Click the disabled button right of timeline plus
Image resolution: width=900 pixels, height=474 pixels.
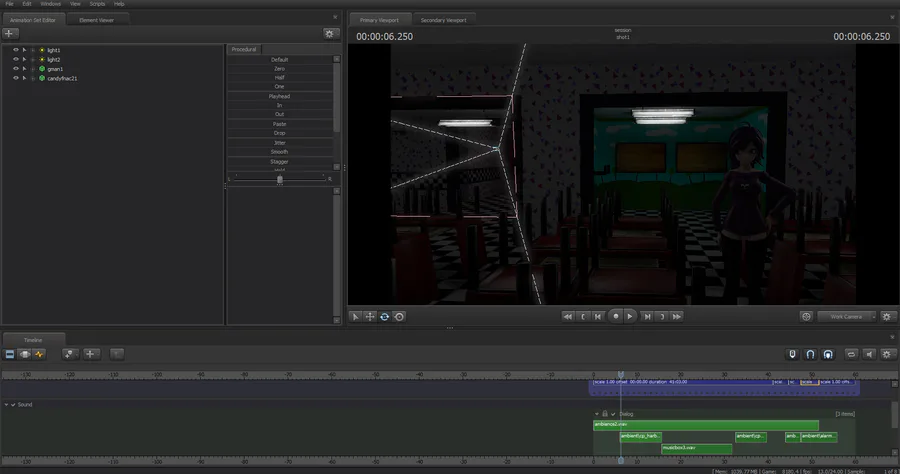(117, 355)
